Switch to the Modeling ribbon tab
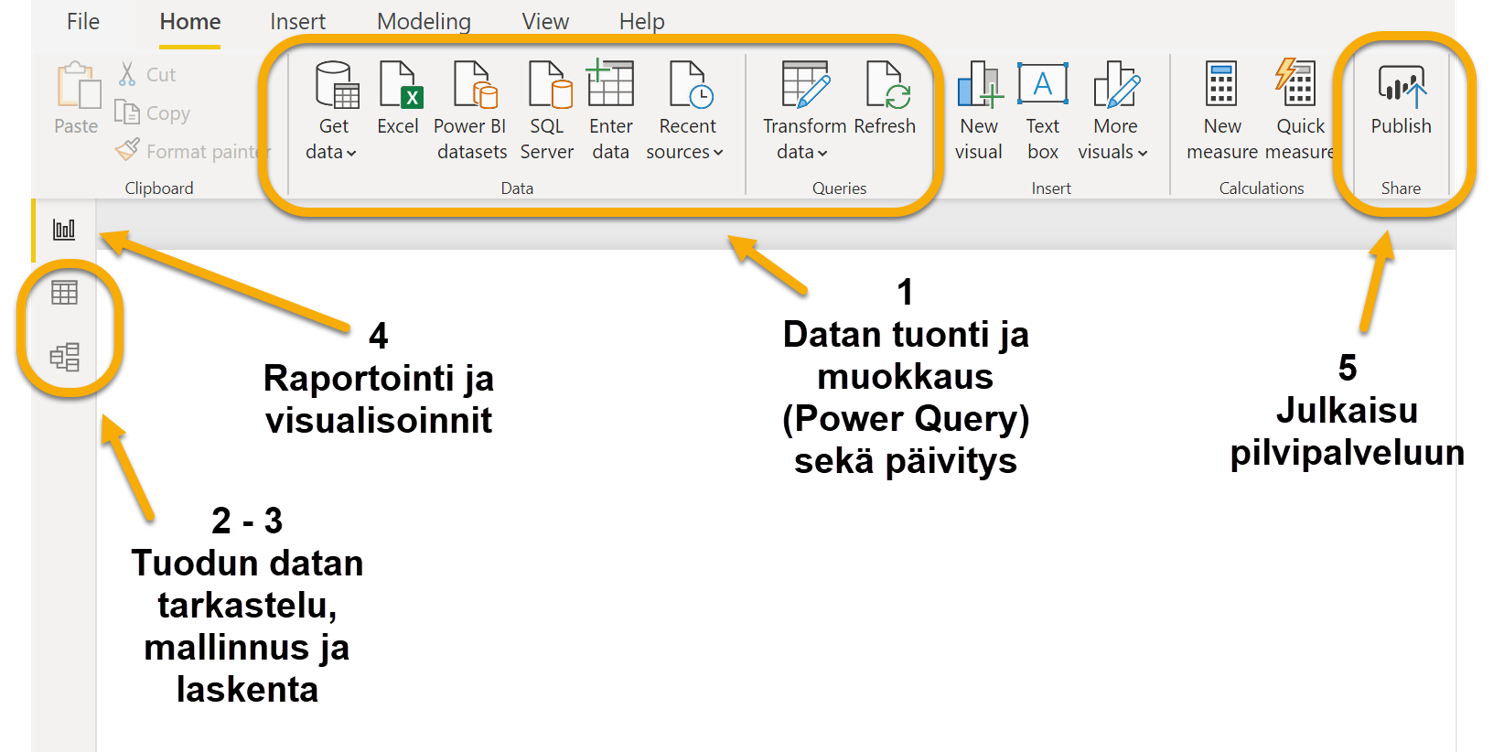The width and height of the screenshot is (1504, 752). tap(424, 21)
